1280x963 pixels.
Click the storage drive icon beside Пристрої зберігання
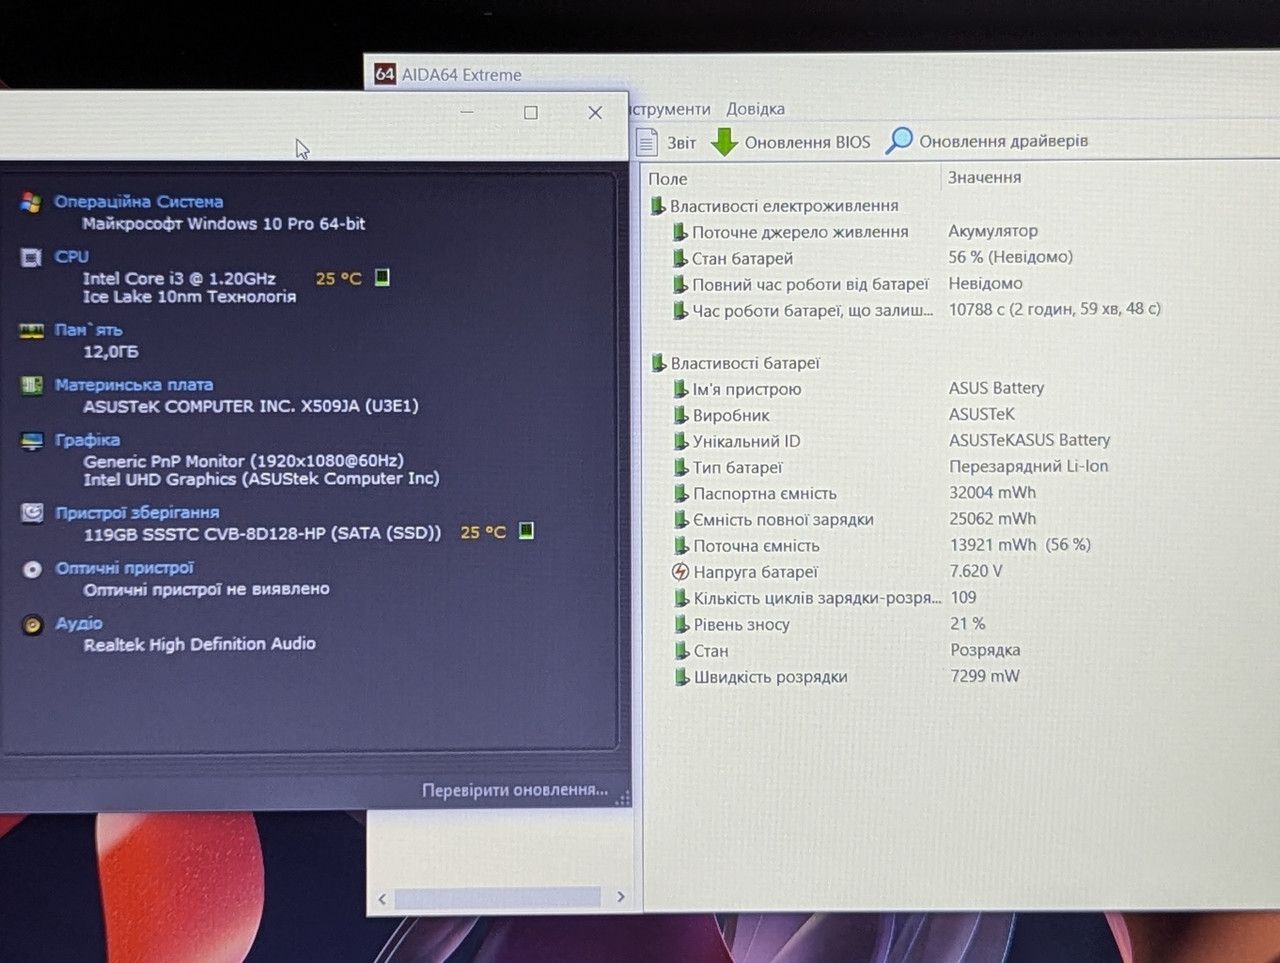point(32,513)
